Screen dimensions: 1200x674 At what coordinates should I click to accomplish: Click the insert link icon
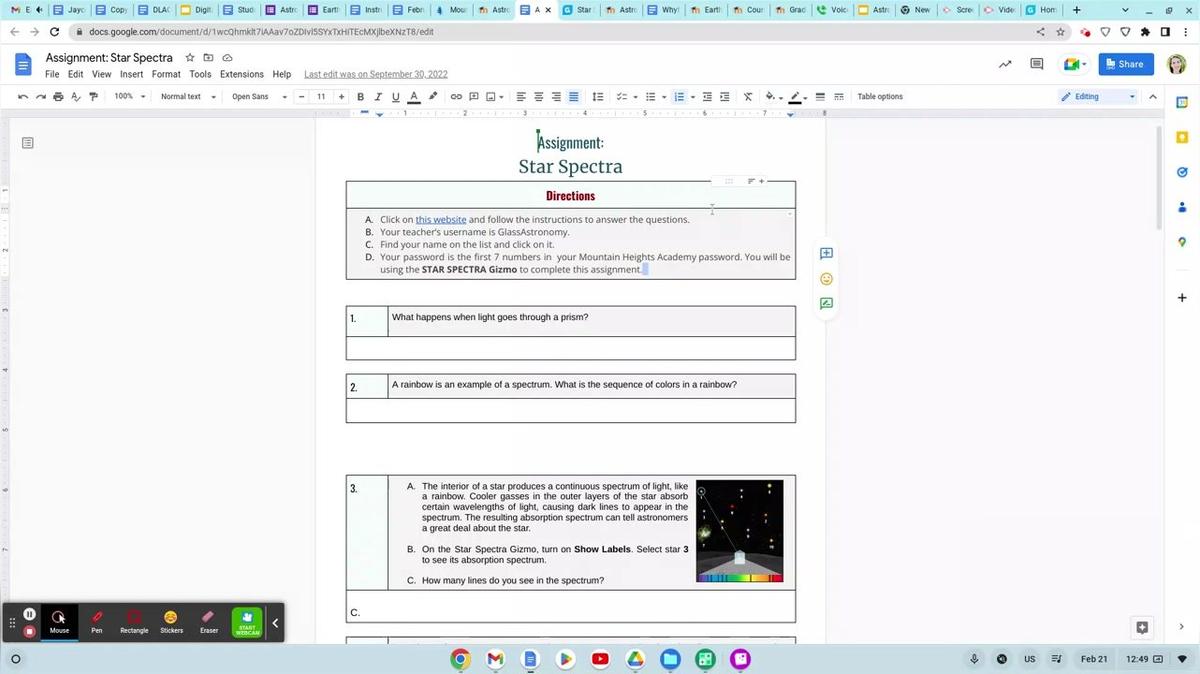click(456, 97)
